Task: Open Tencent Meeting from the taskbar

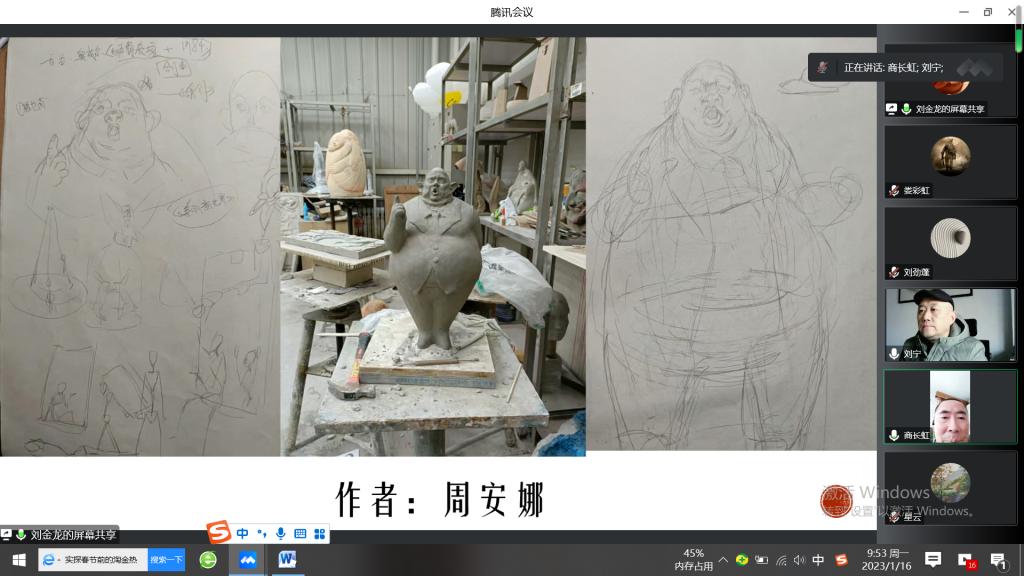Action: 247,560
